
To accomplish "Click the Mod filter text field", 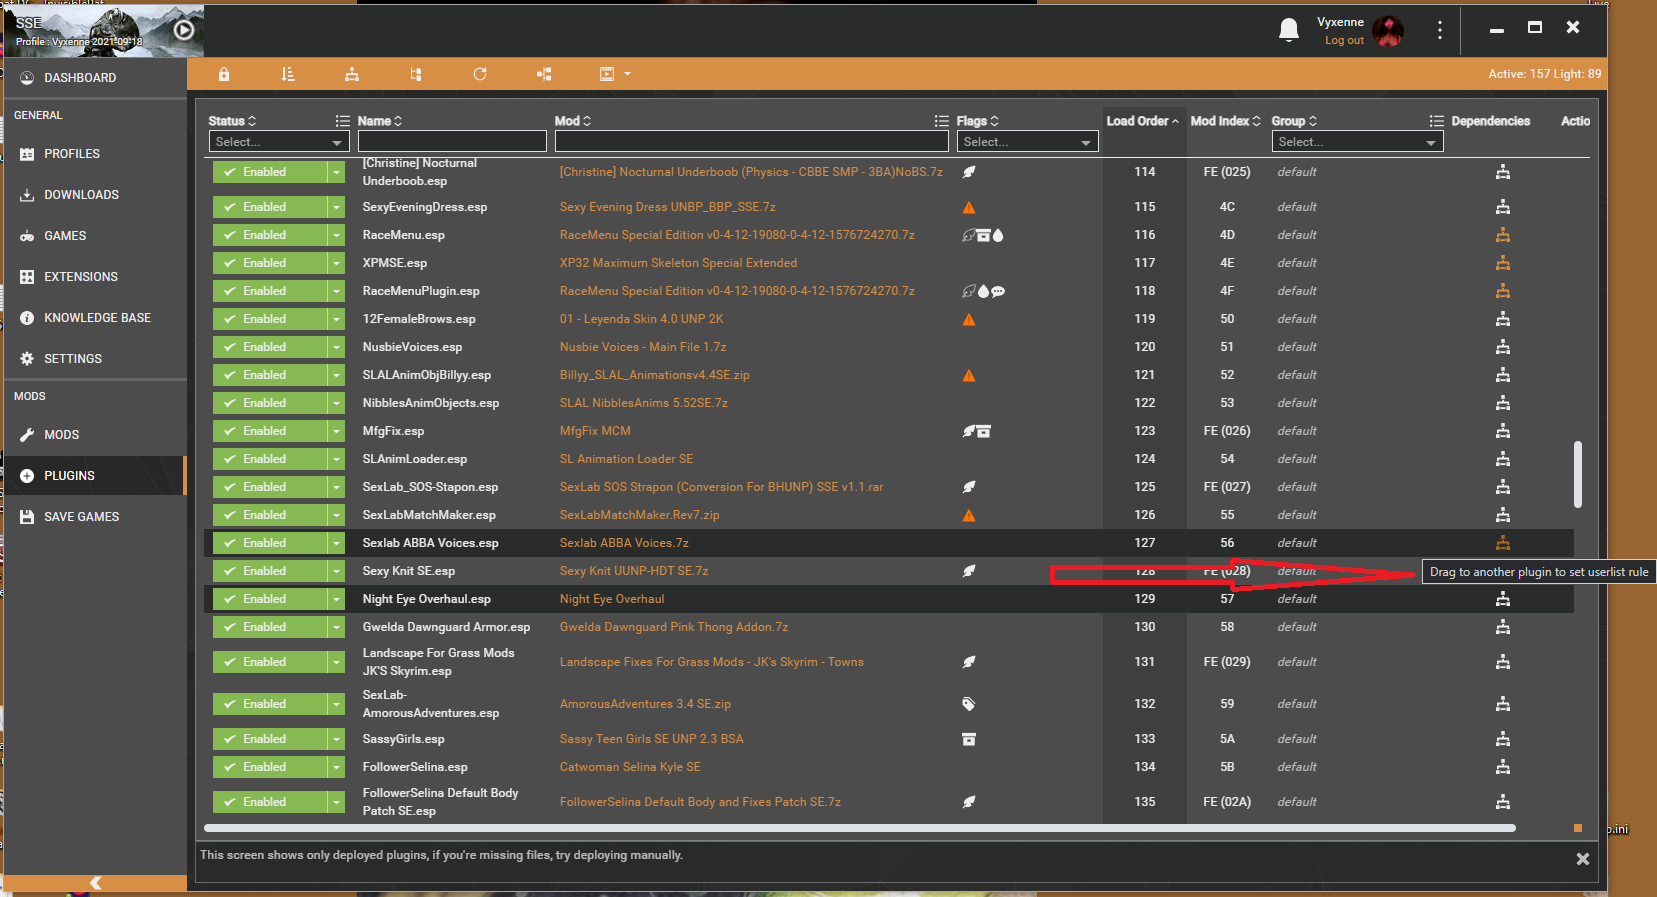I will pyautogui.click(x=751, y=142).
